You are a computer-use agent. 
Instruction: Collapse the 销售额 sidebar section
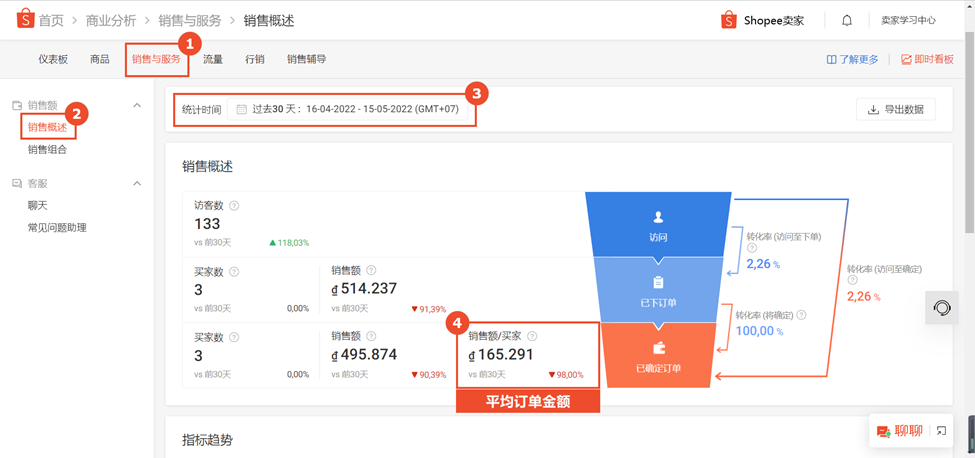click(x=137, y=106)
